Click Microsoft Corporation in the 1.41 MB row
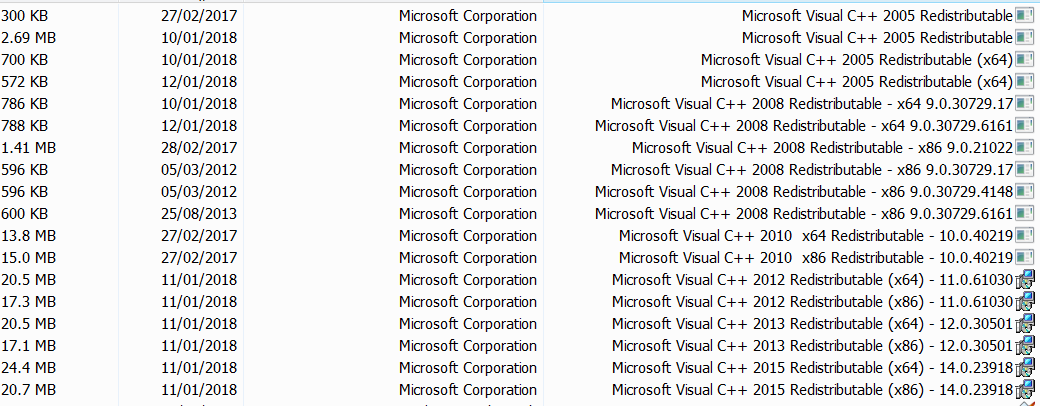The image size is (1040, 406). [x=468, y=147]
